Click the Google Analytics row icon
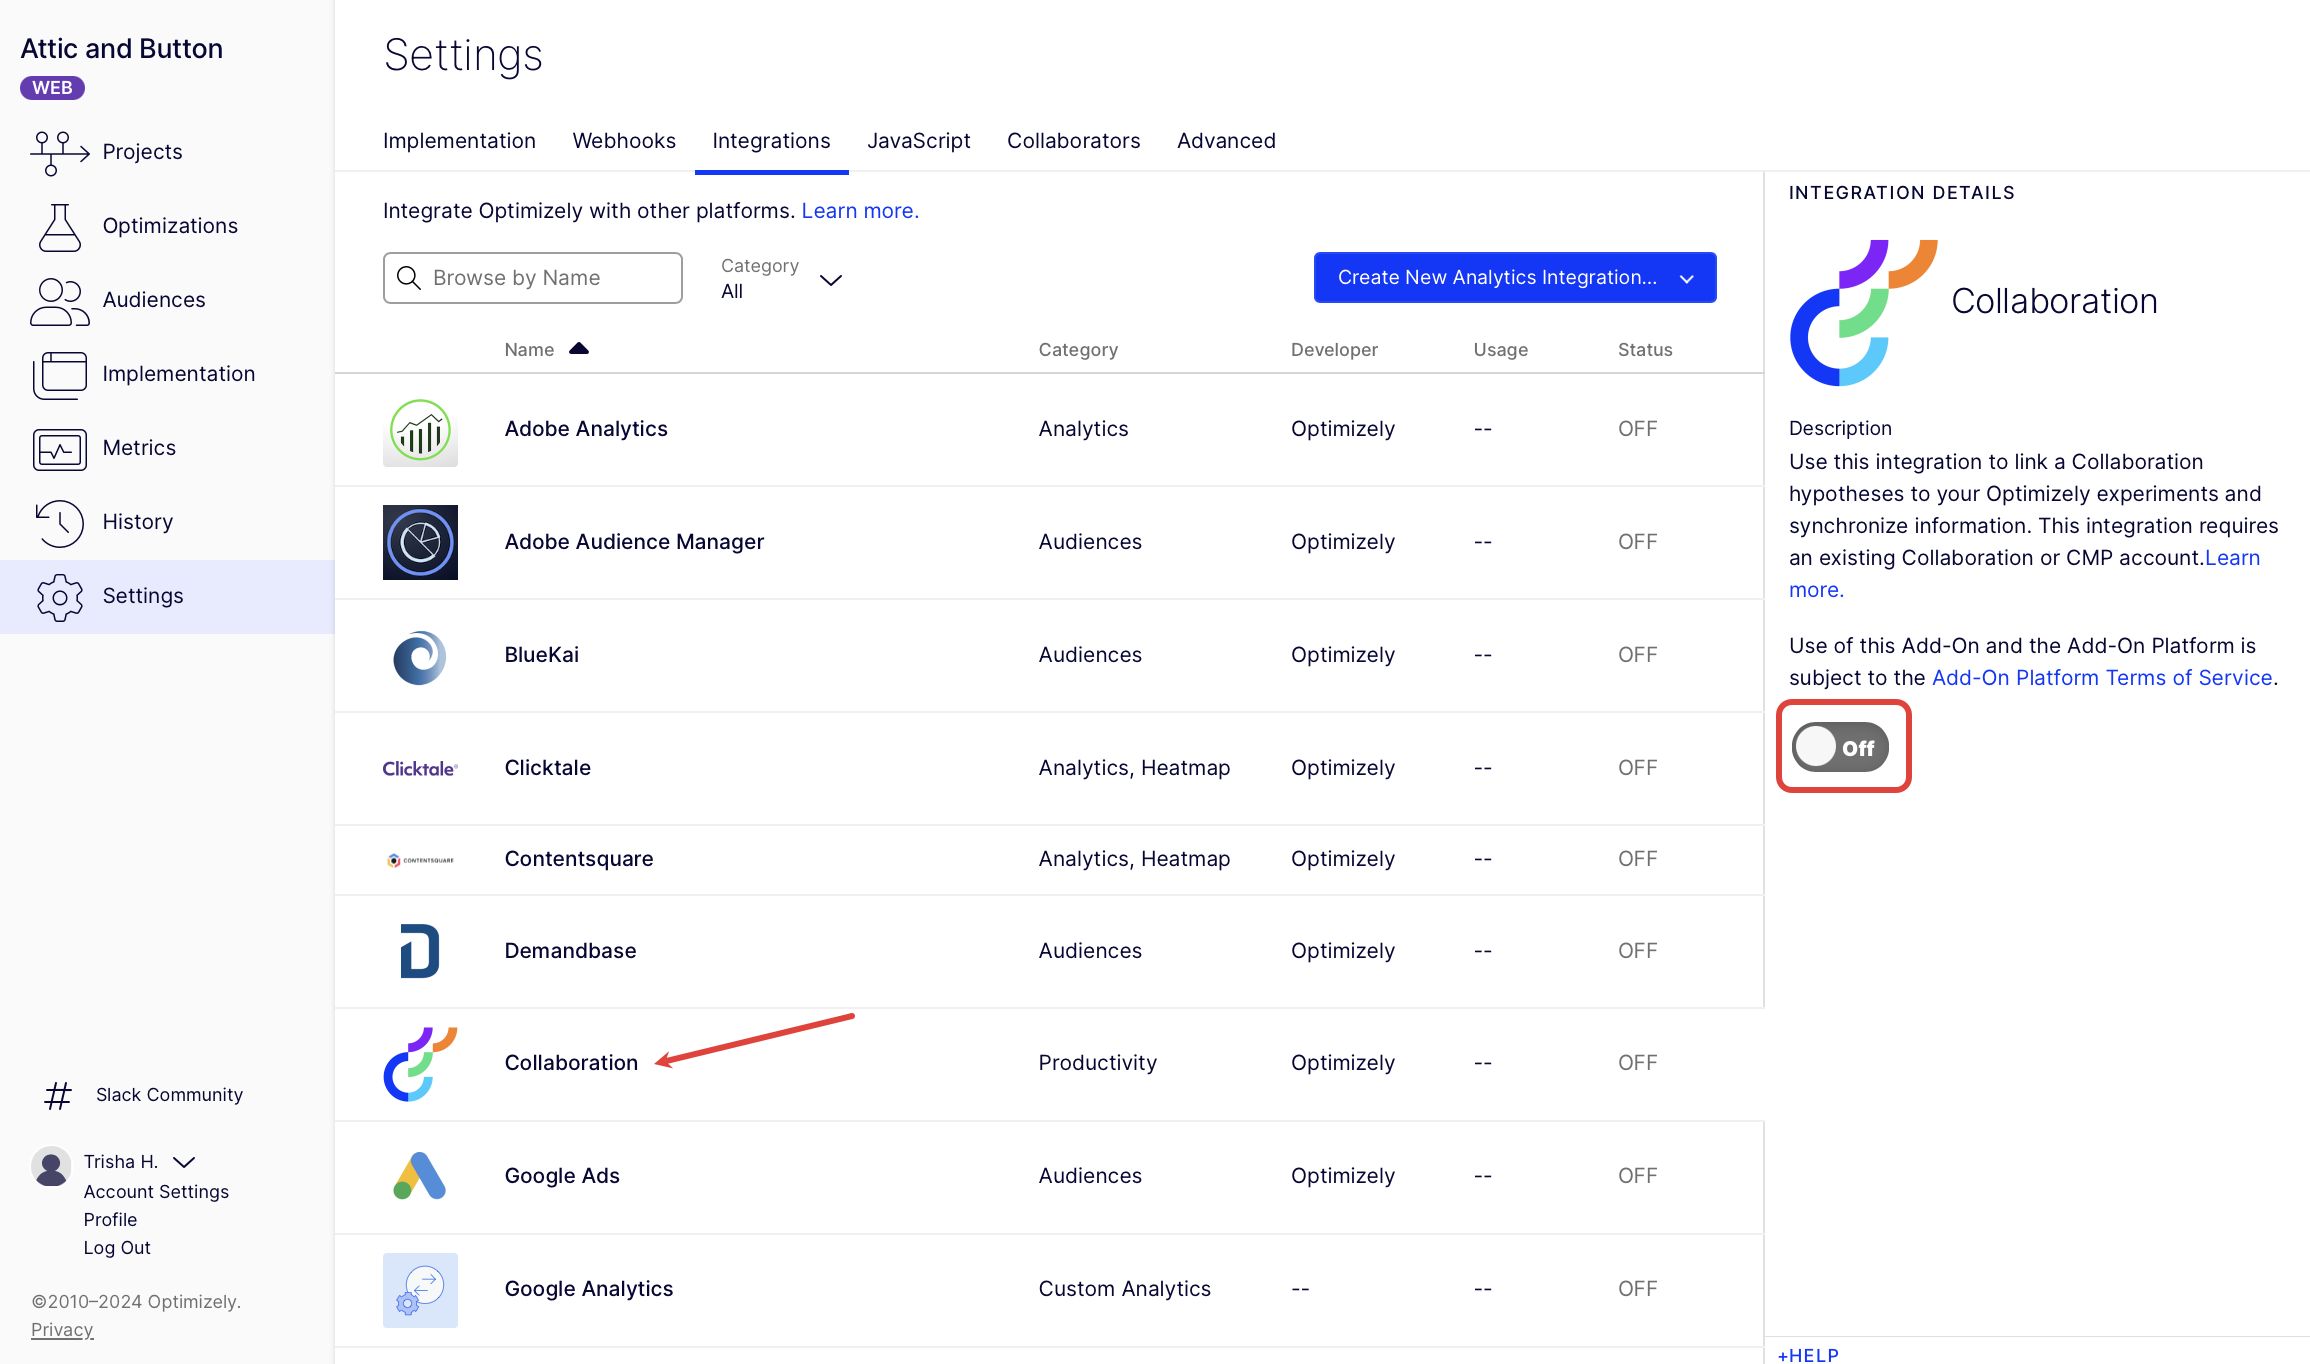 pos(420,1290)
